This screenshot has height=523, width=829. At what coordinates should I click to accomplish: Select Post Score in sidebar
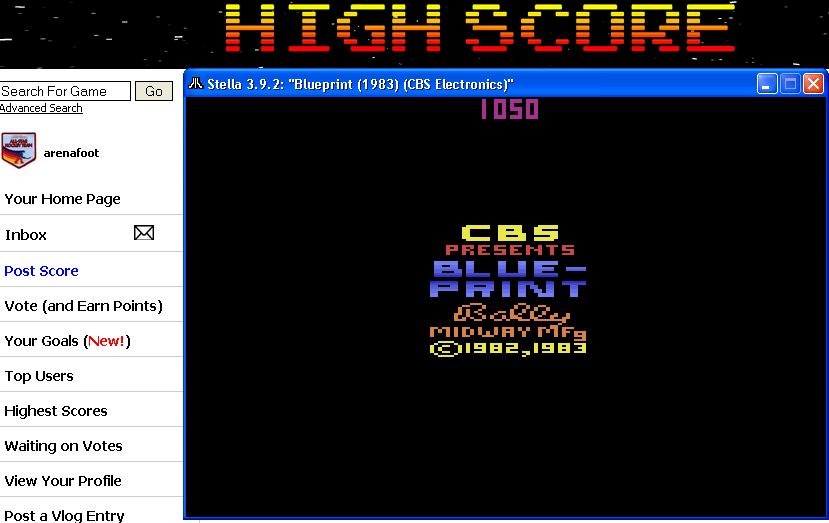(x=41, y=271)
